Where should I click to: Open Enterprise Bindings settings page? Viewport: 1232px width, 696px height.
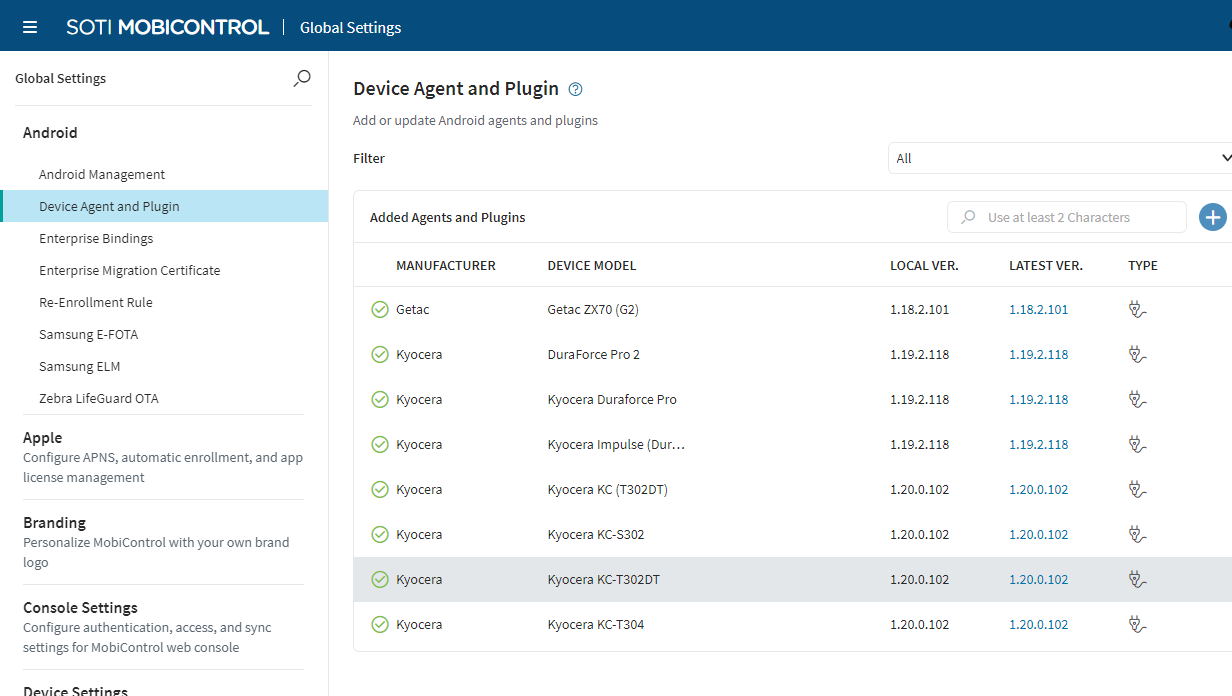(x=96, y=238)
